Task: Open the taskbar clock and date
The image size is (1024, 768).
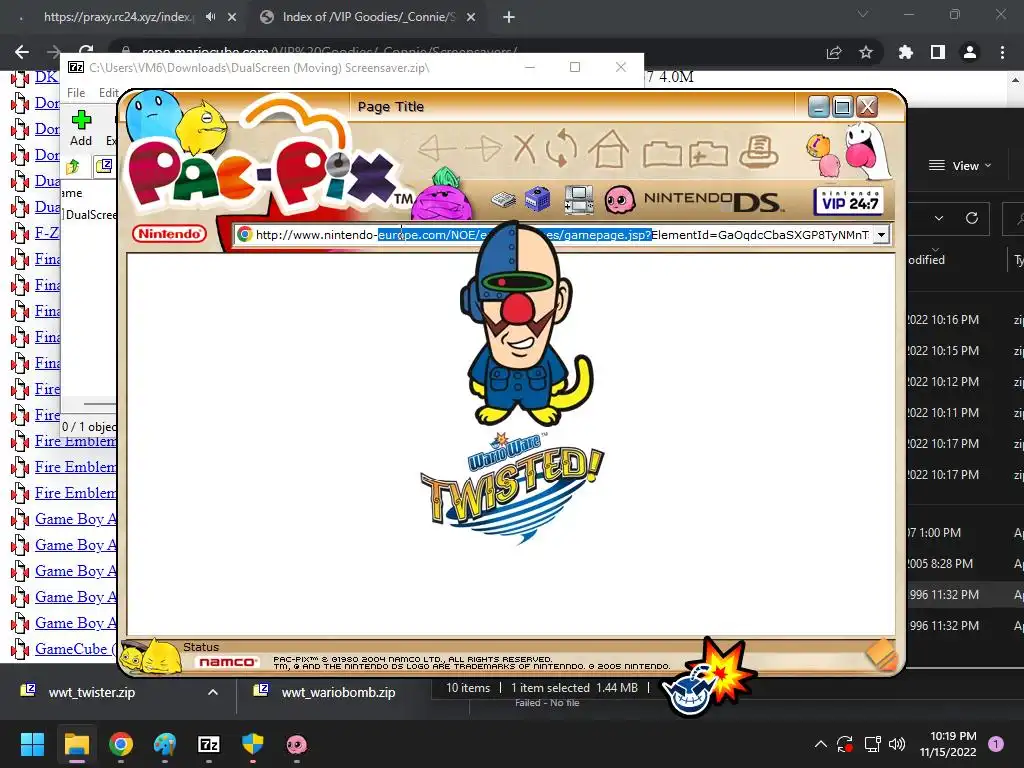Action: click(948, 744)
